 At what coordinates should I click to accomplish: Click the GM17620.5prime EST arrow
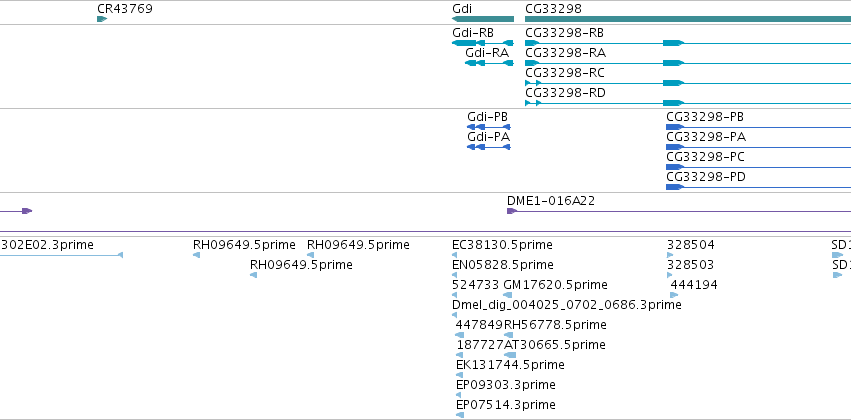[x=508, y=295]
